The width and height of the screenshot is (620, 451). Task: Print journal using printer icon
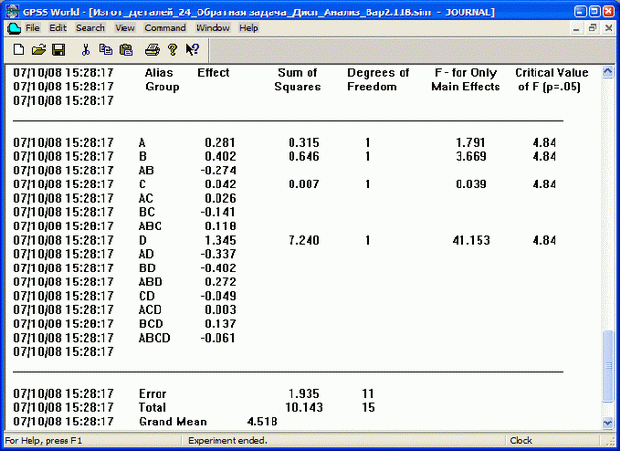click(152, 50)
